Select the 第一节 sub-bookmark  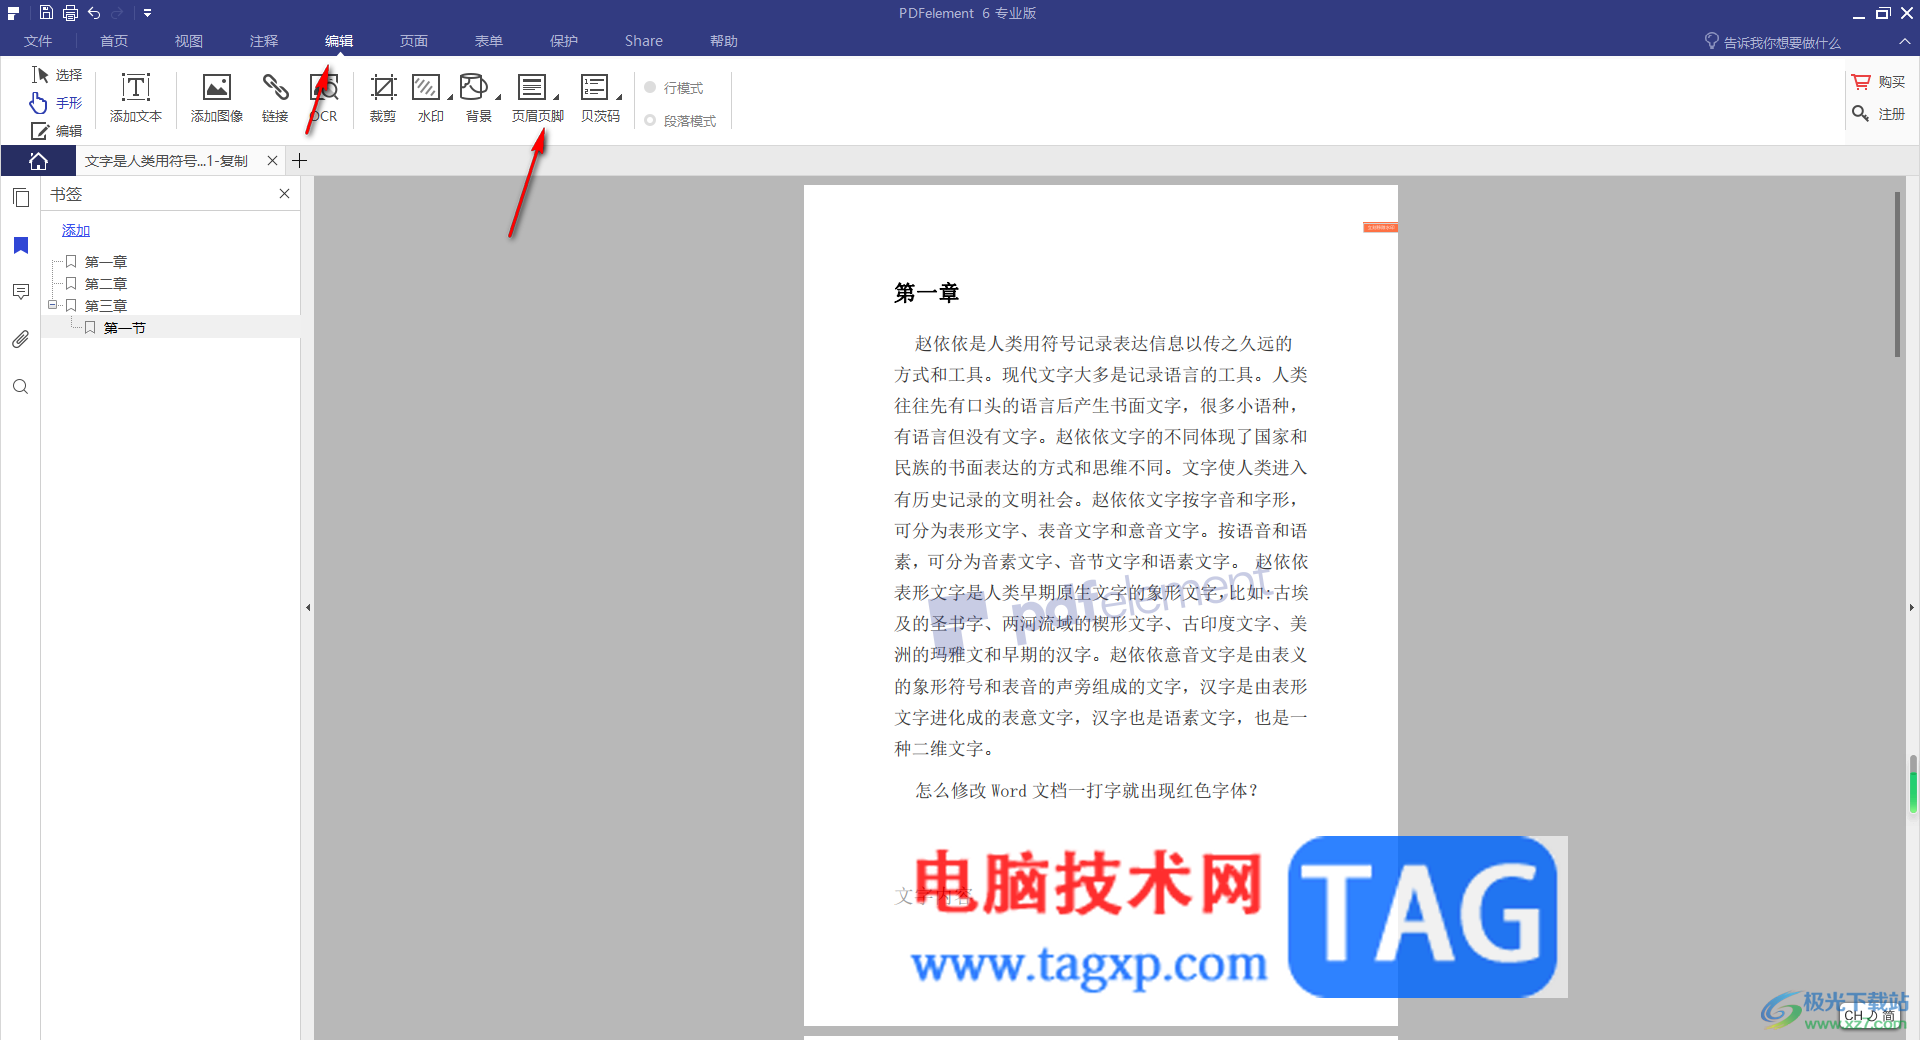click(x=125, y=328)
